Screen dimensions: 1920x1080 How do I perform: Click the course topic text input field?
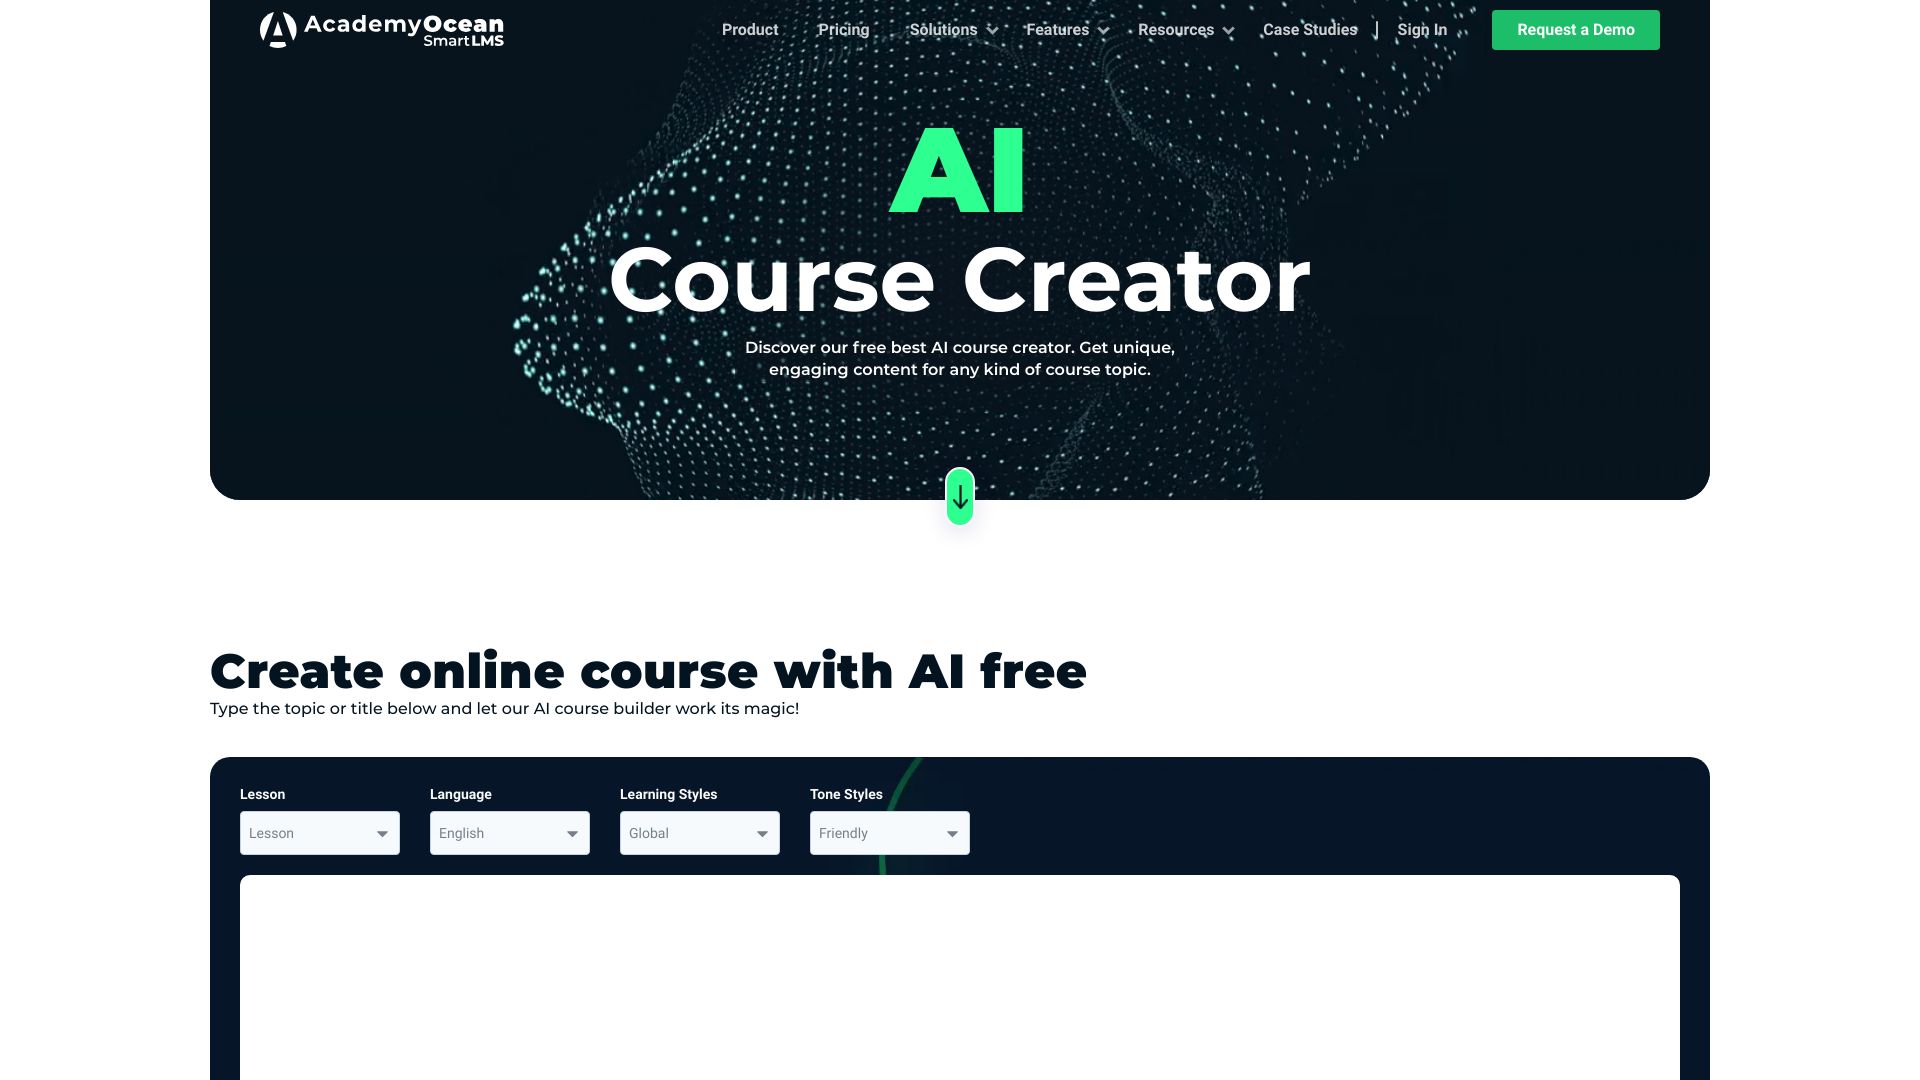click(x=960, y=977)
